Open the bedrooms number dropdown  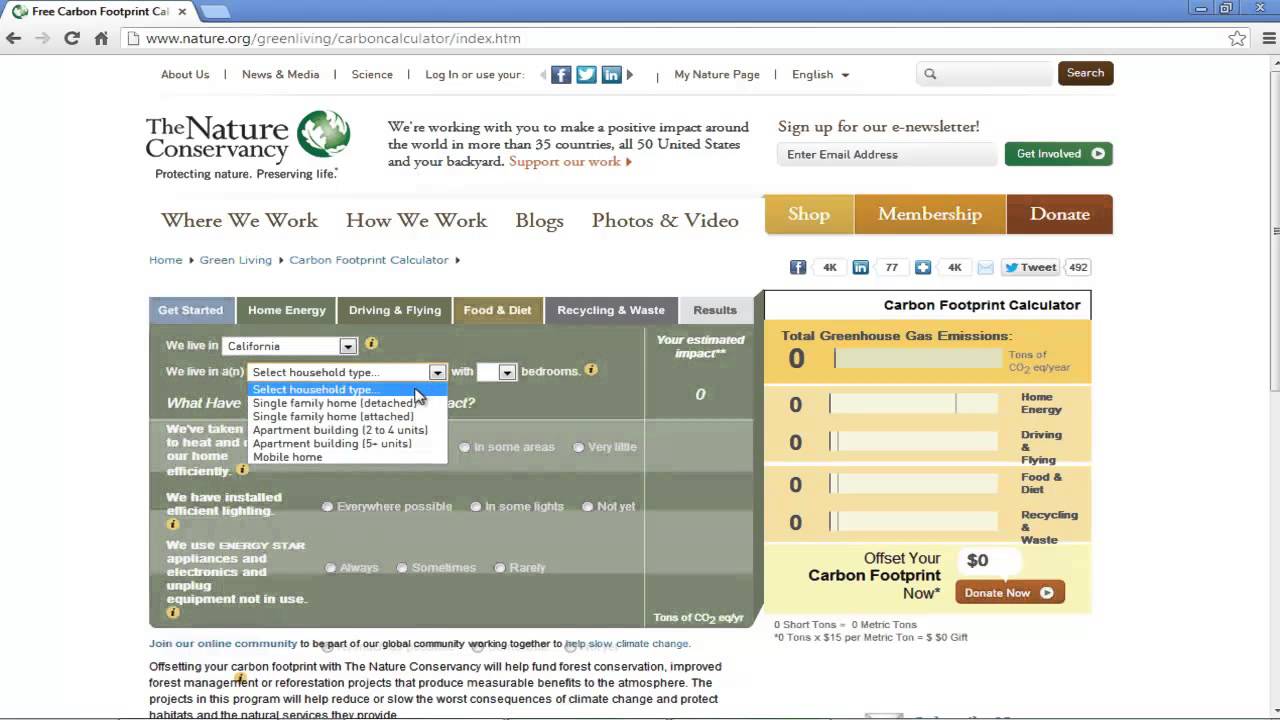496,372
